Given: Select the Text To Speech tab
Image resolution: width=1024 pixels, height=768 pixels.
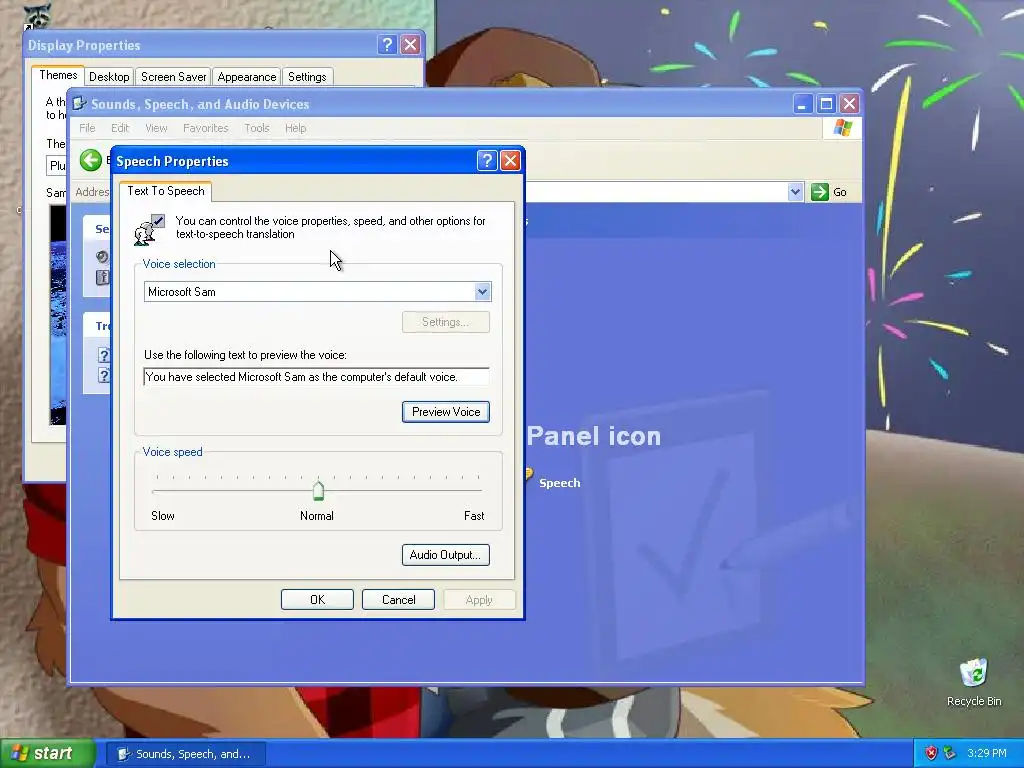Looking at the screenshot, I should [x=166, y=191].
